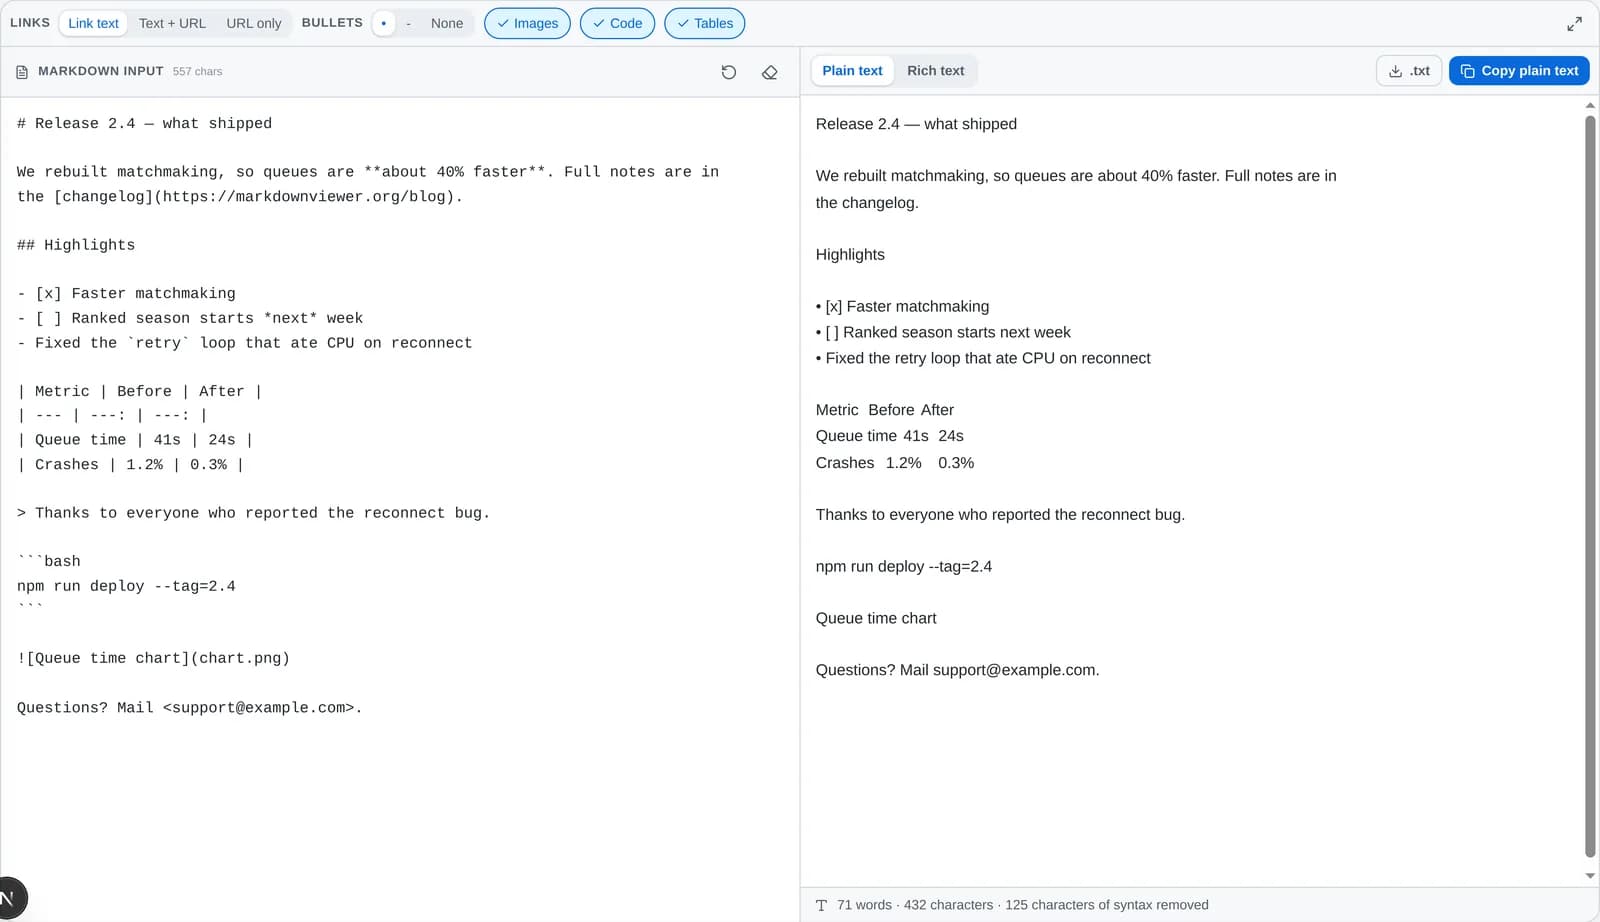Click 'npm run deploy --tag=2.4' in input
The height and width of the screenshot is (922, 1600).
[126, 586]
